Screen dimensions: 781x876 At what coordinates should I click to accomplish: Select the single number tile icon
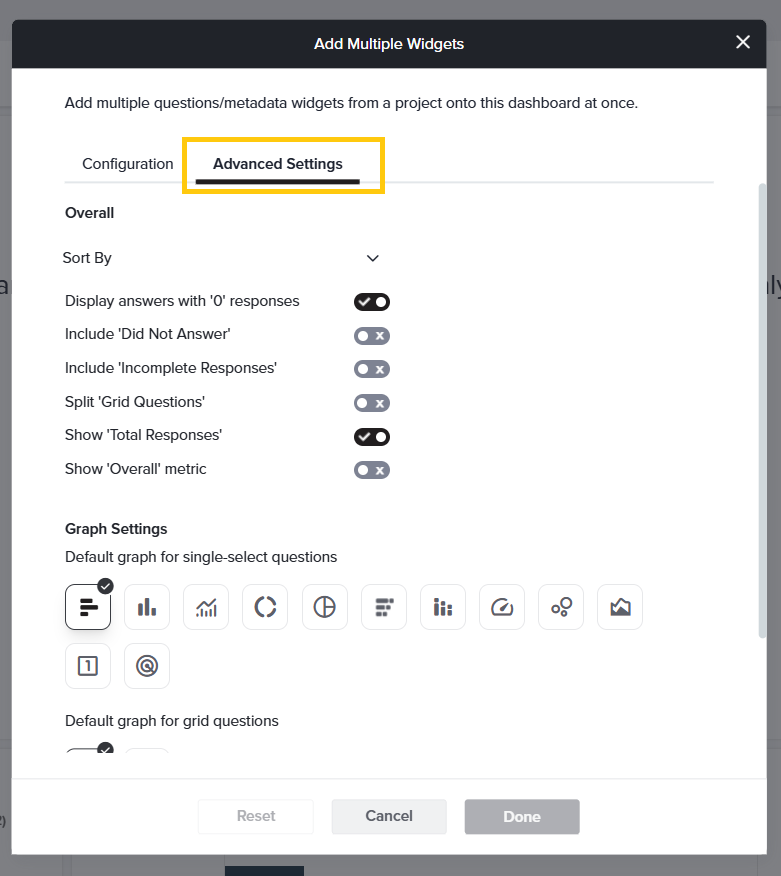tap(88, 666)
